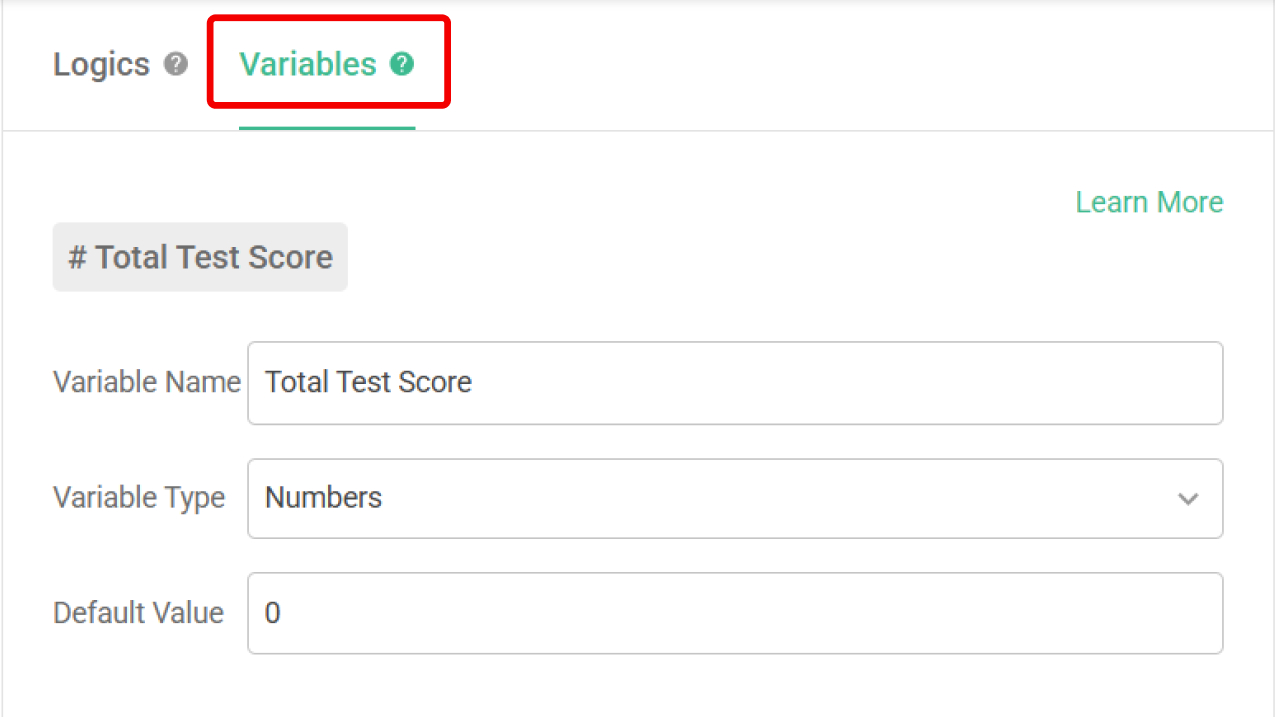Click the Total Test Score variable chip
The width and height of the screenshot is (1275, 717).
click(200, 257)
